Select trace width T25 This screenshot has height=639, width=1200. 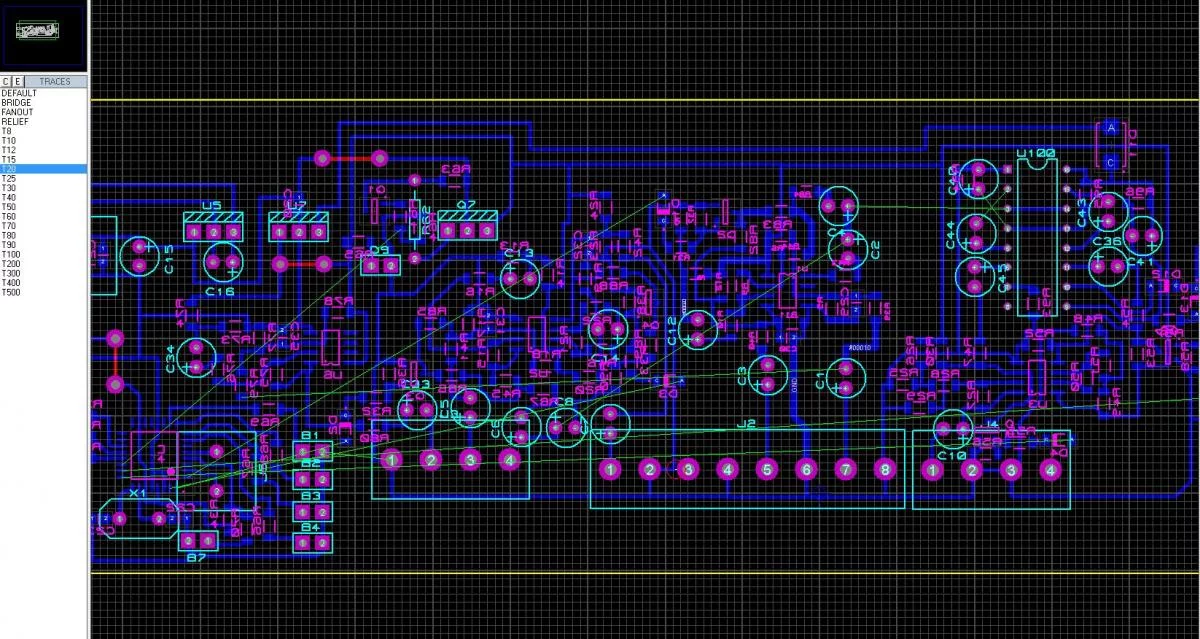pyautogui.click(x=44, y=179)
